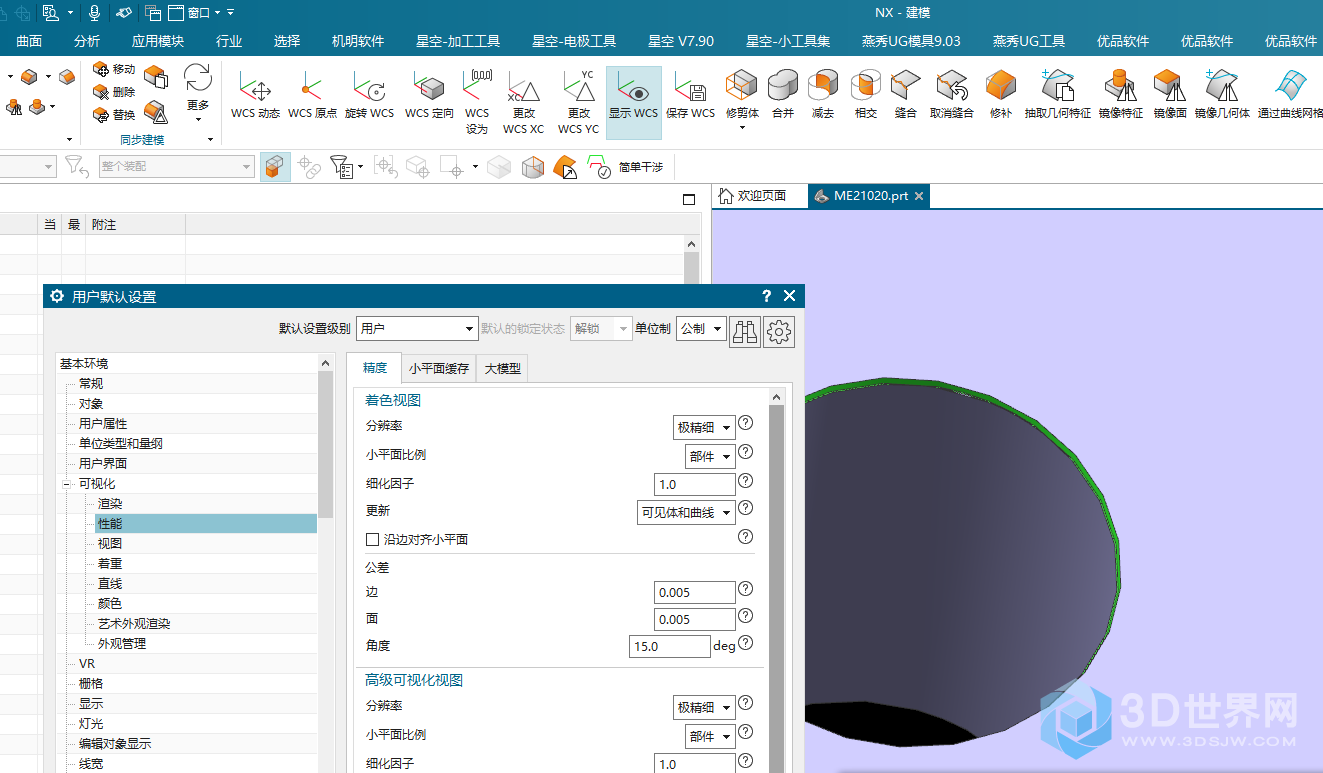Click the help question mark in dialog title
The image size is (1323, 773).
pos(767,296)
